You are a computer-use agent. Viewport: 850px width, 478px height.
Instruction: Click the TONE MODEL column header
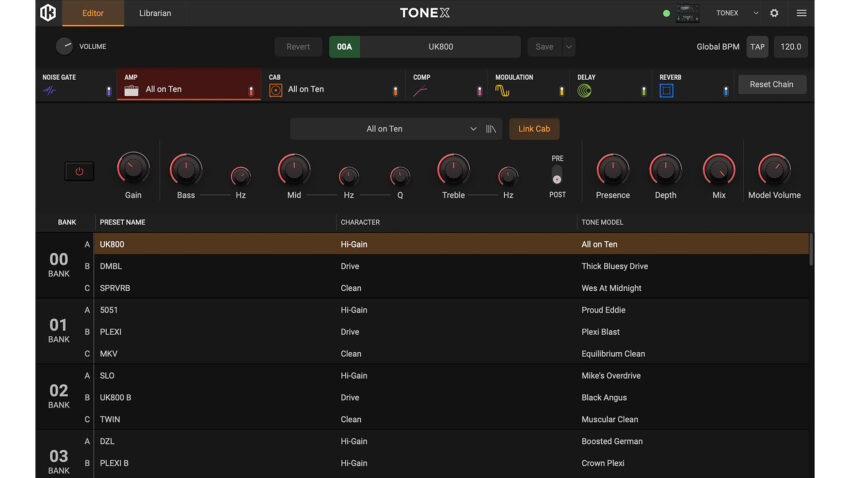click(x=602, y=222)
